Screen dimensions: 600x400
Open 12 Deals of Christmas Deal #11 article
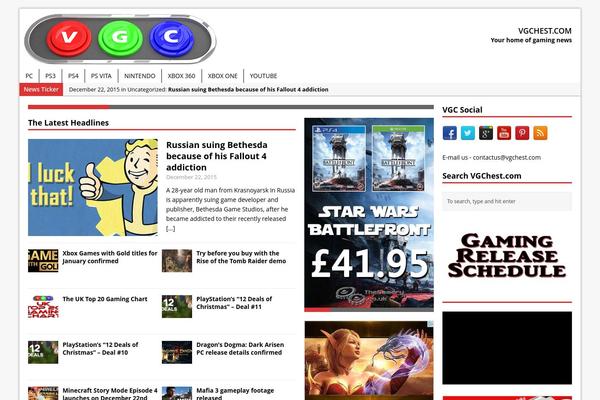click(x=234, y=303)
